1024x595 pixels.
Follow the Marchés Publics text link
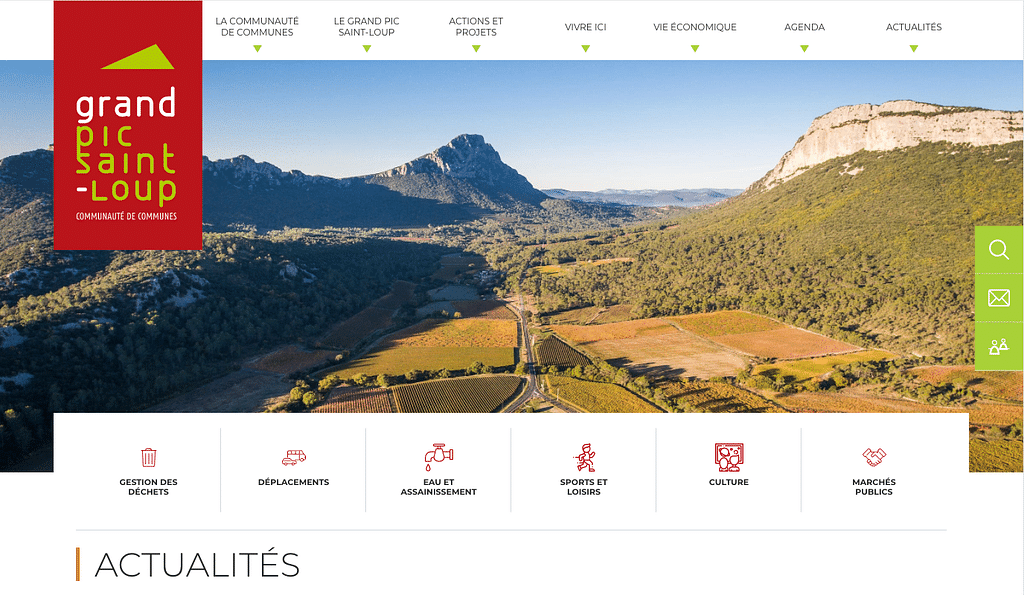874,487
